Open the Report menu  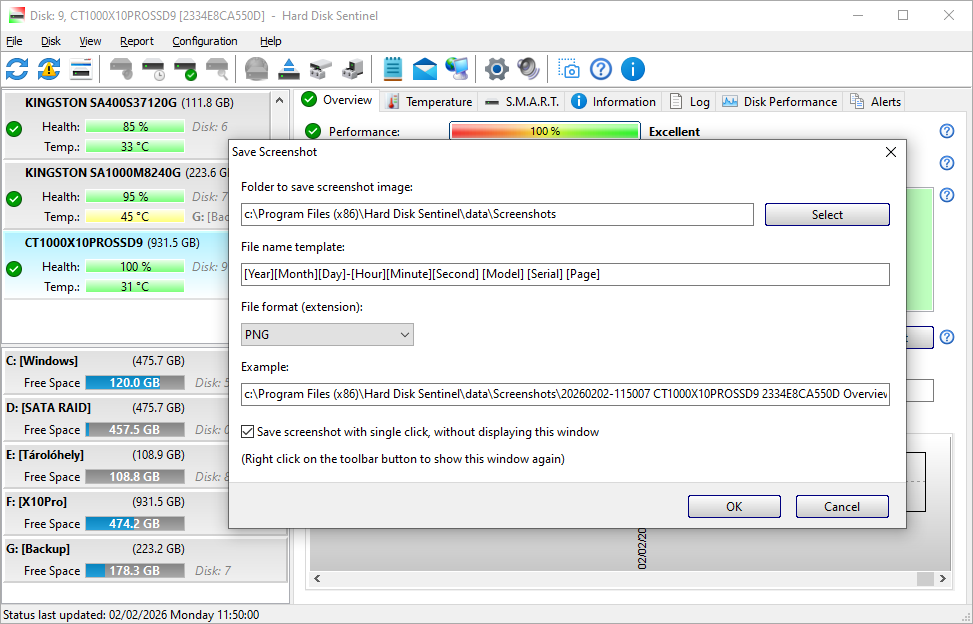(137, 41)
